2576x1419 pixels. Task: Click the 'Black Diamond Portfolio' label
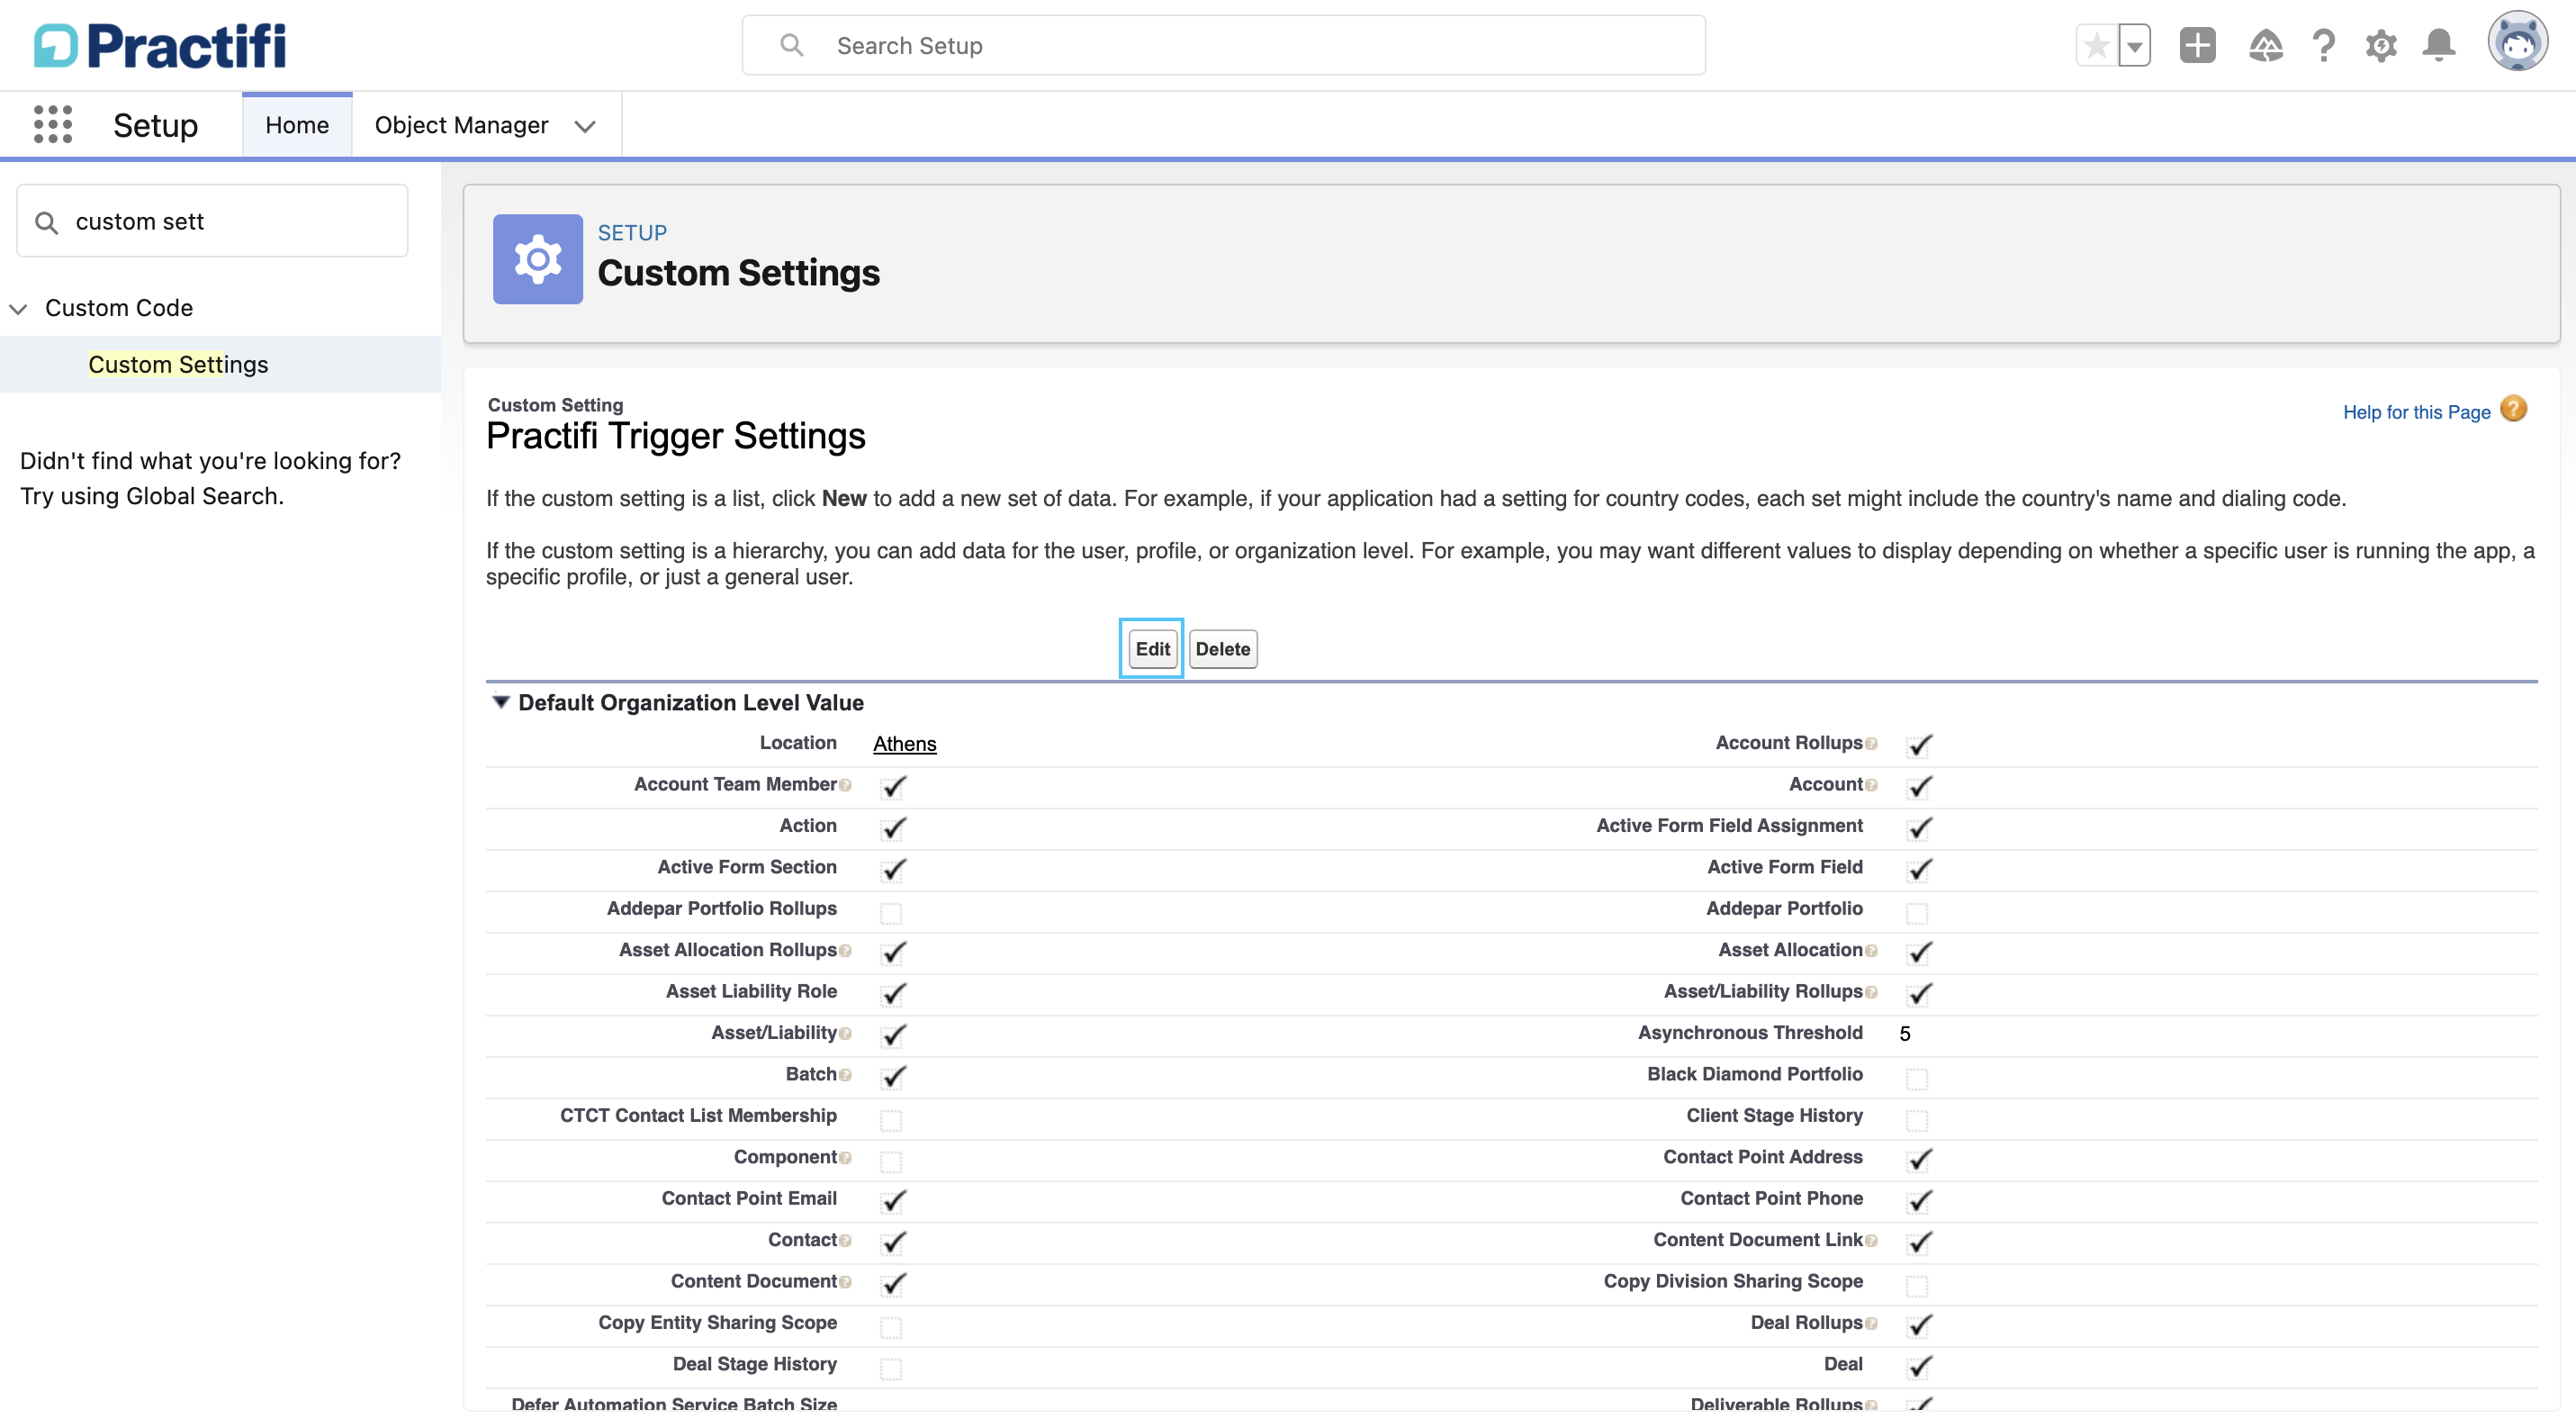pyautogui.click(x=1755, y=1074)
